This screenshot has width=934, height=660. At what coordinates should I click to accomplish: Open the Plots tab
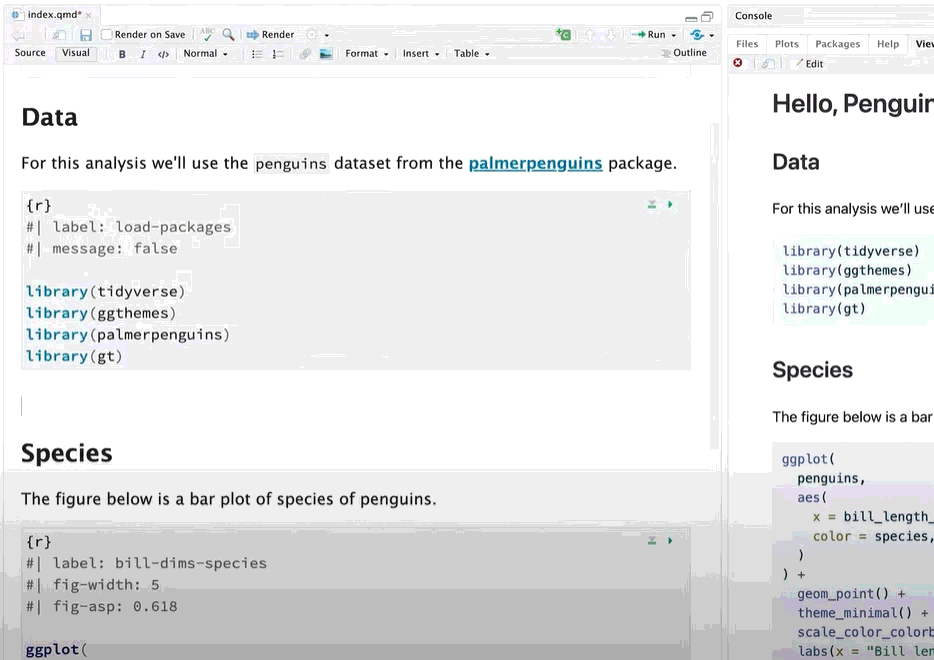coord(787,44)
